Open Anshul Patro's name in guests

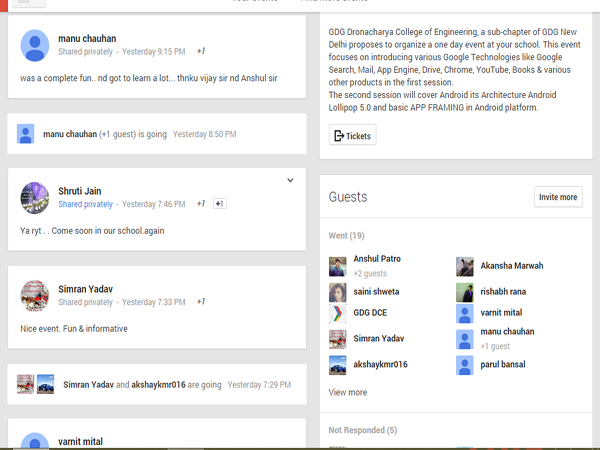377,259
